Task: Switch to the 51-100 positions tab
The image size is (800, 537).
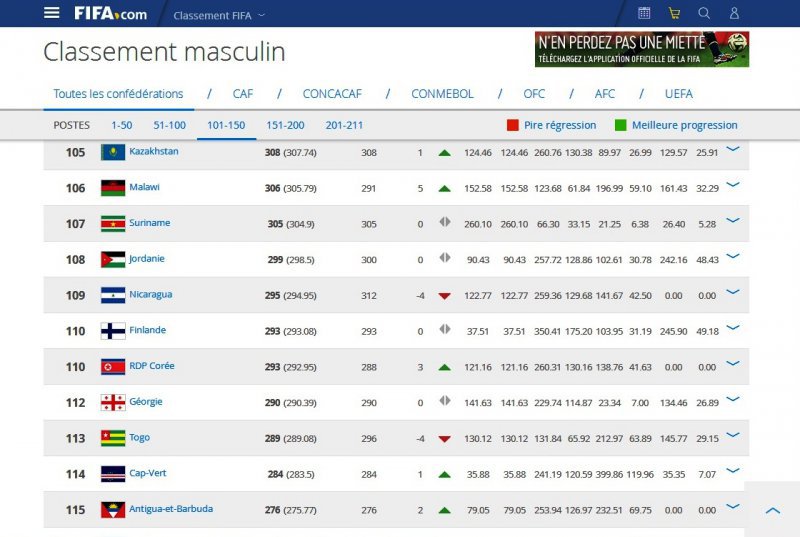Action: coord(169,125)
